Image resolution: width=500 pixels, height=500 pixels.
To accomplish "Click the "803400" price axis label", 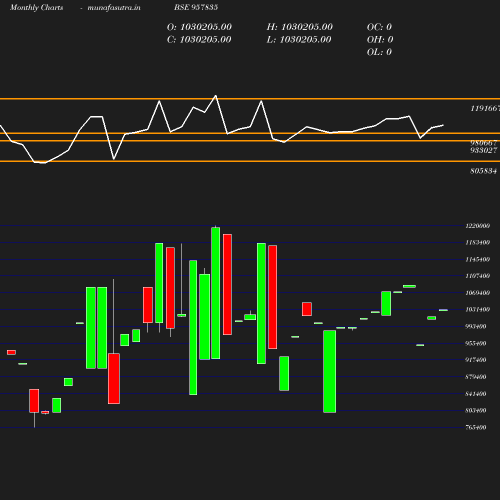I will pyautogui.click(x=476, y=410).
